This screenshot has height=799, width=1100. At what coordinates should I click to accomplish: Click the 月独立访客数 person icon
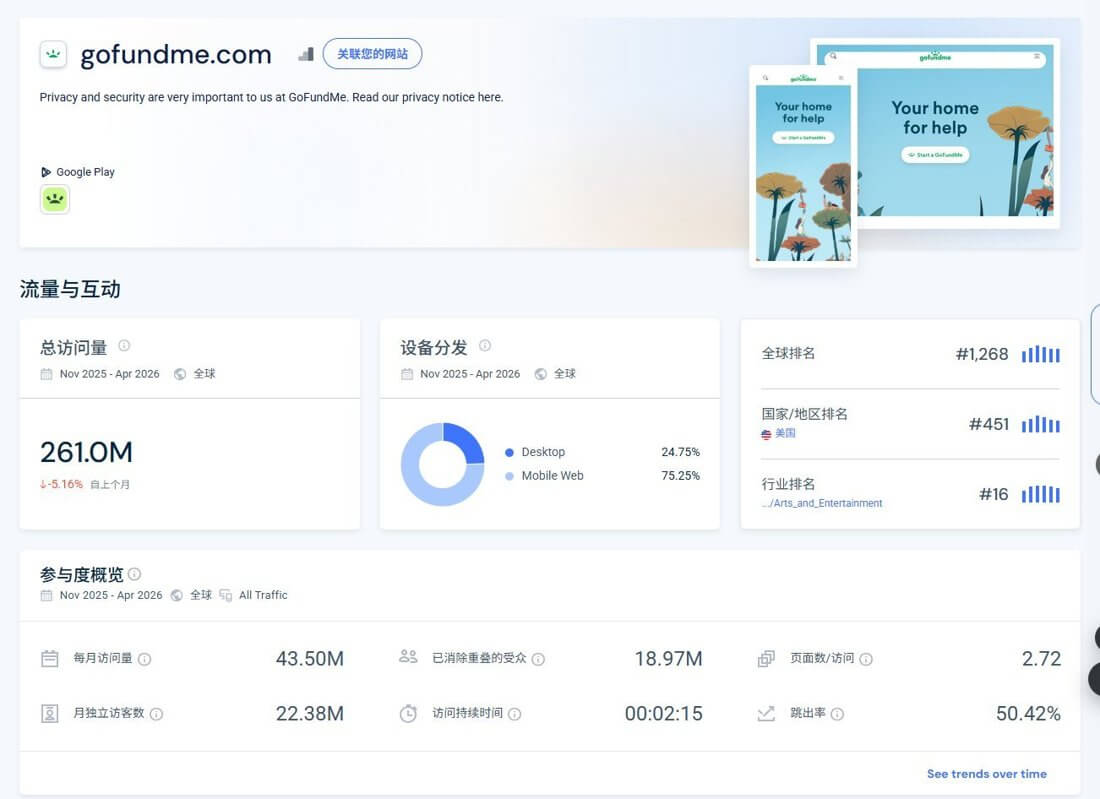(x=50, y=713)
